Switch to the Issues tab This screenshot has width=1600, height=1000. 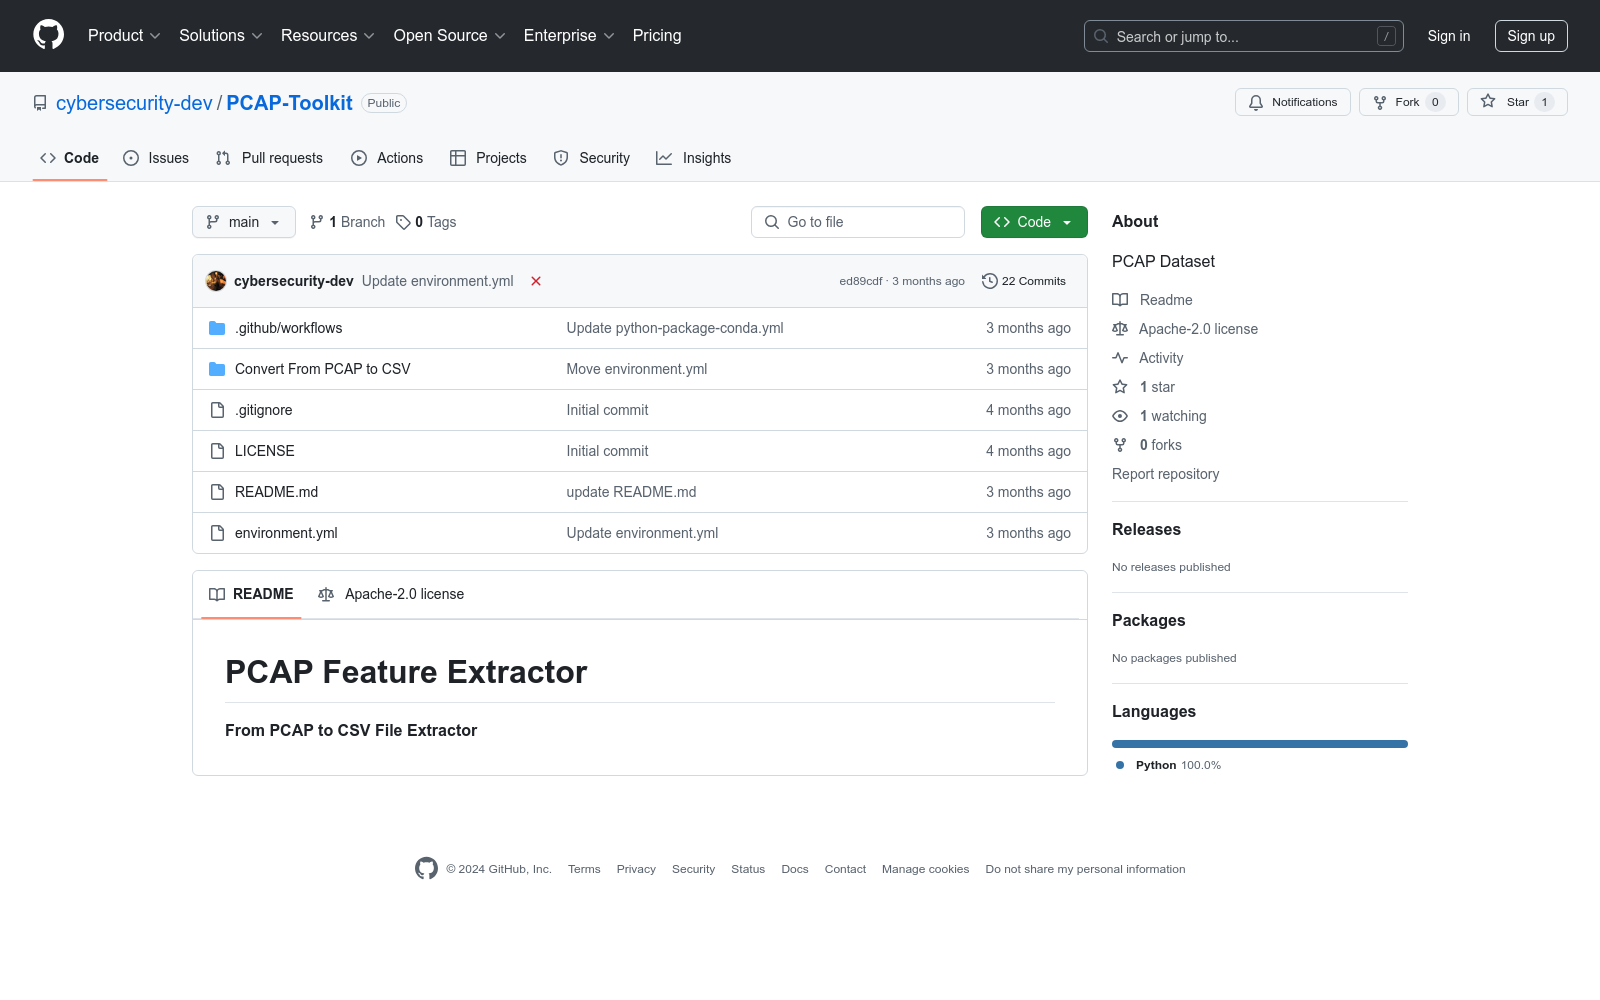click(x=156, y=158)
